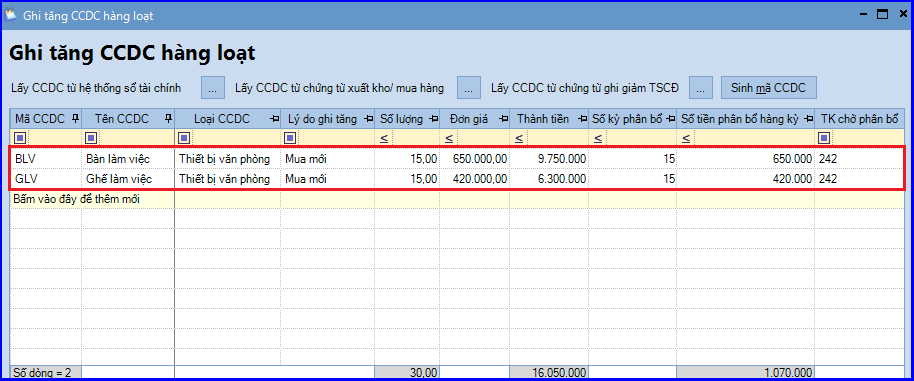914x381 pixels.
Task: Unpin the Mã CCDC column
Action: (75, 119)
